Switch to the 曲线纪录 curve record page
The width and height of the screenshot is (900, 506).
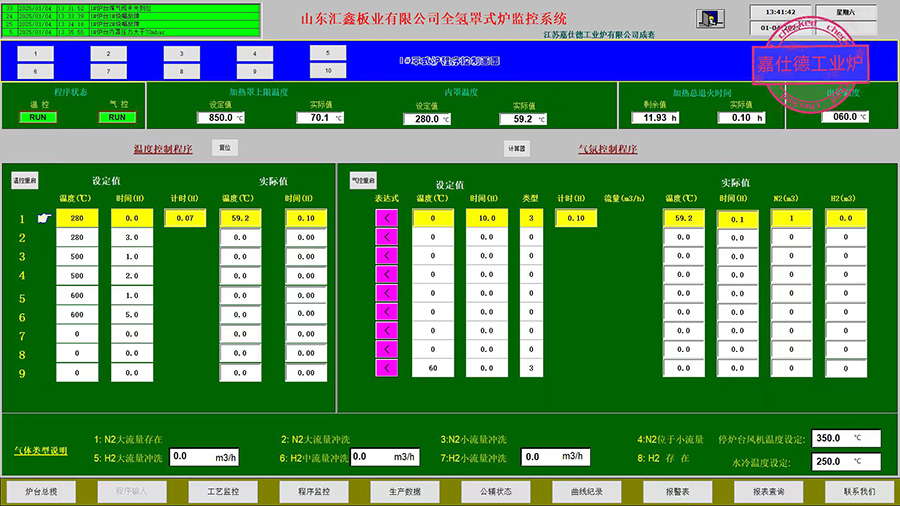[x=585, y=491]
